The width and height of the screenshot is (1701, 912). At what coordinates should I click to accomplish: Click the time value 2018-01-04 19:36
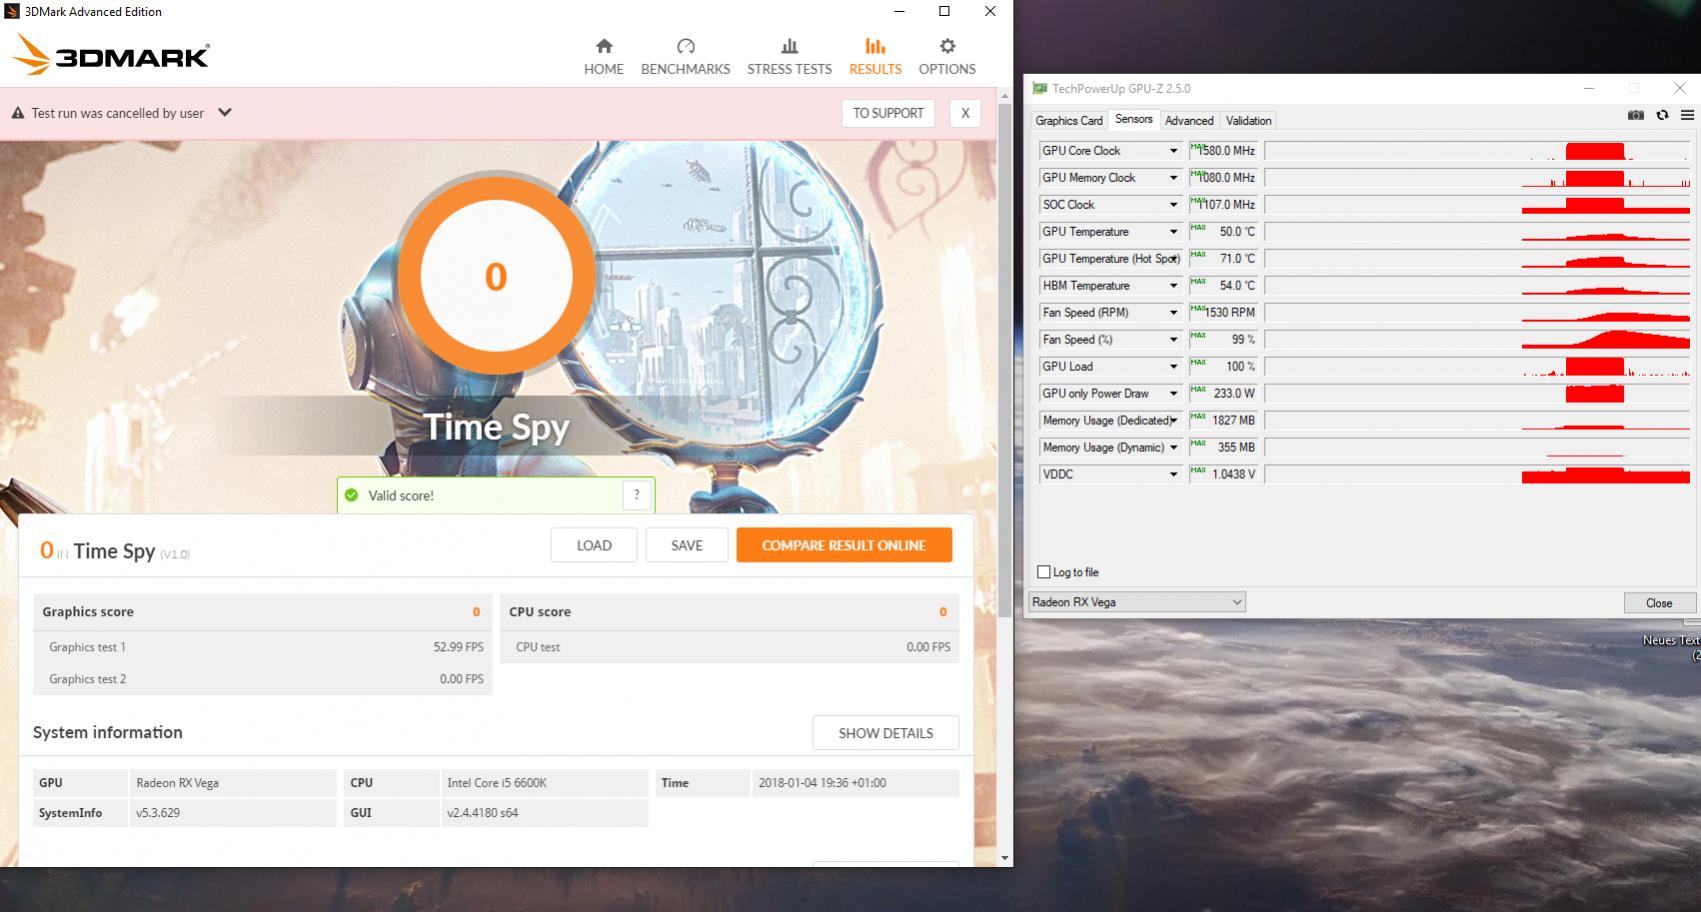pyautogui.click(x=822, y=783)
